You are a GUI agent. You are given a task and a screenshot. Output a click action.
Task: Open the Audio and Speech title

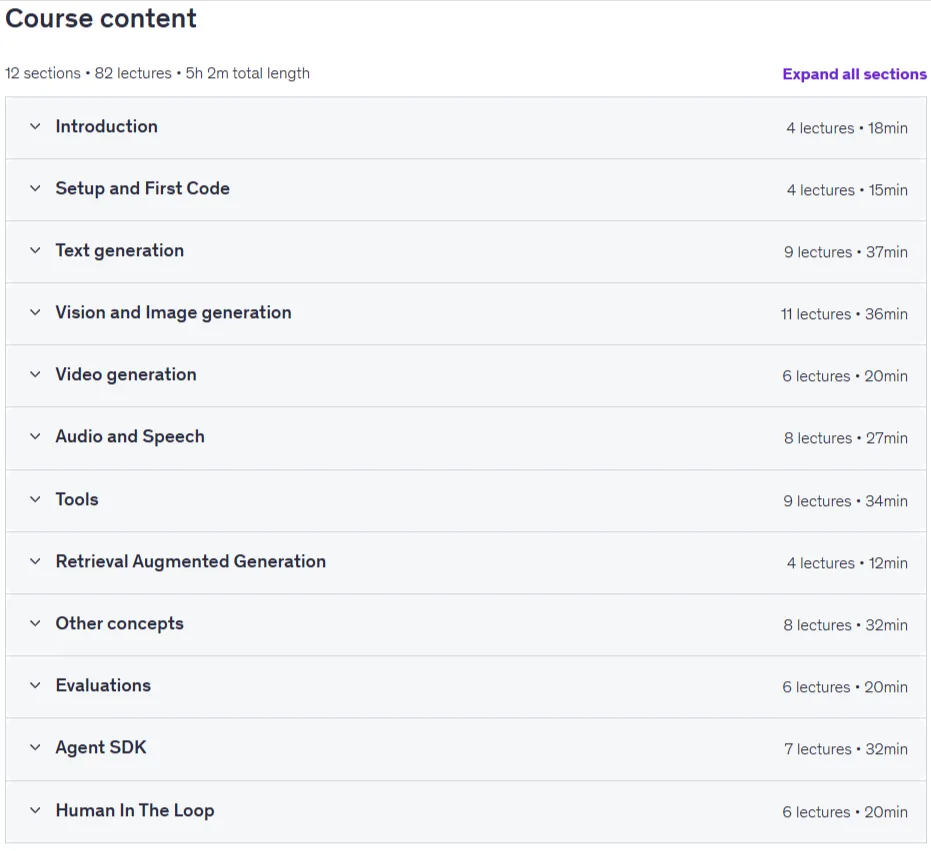click(x=130, y=436)
